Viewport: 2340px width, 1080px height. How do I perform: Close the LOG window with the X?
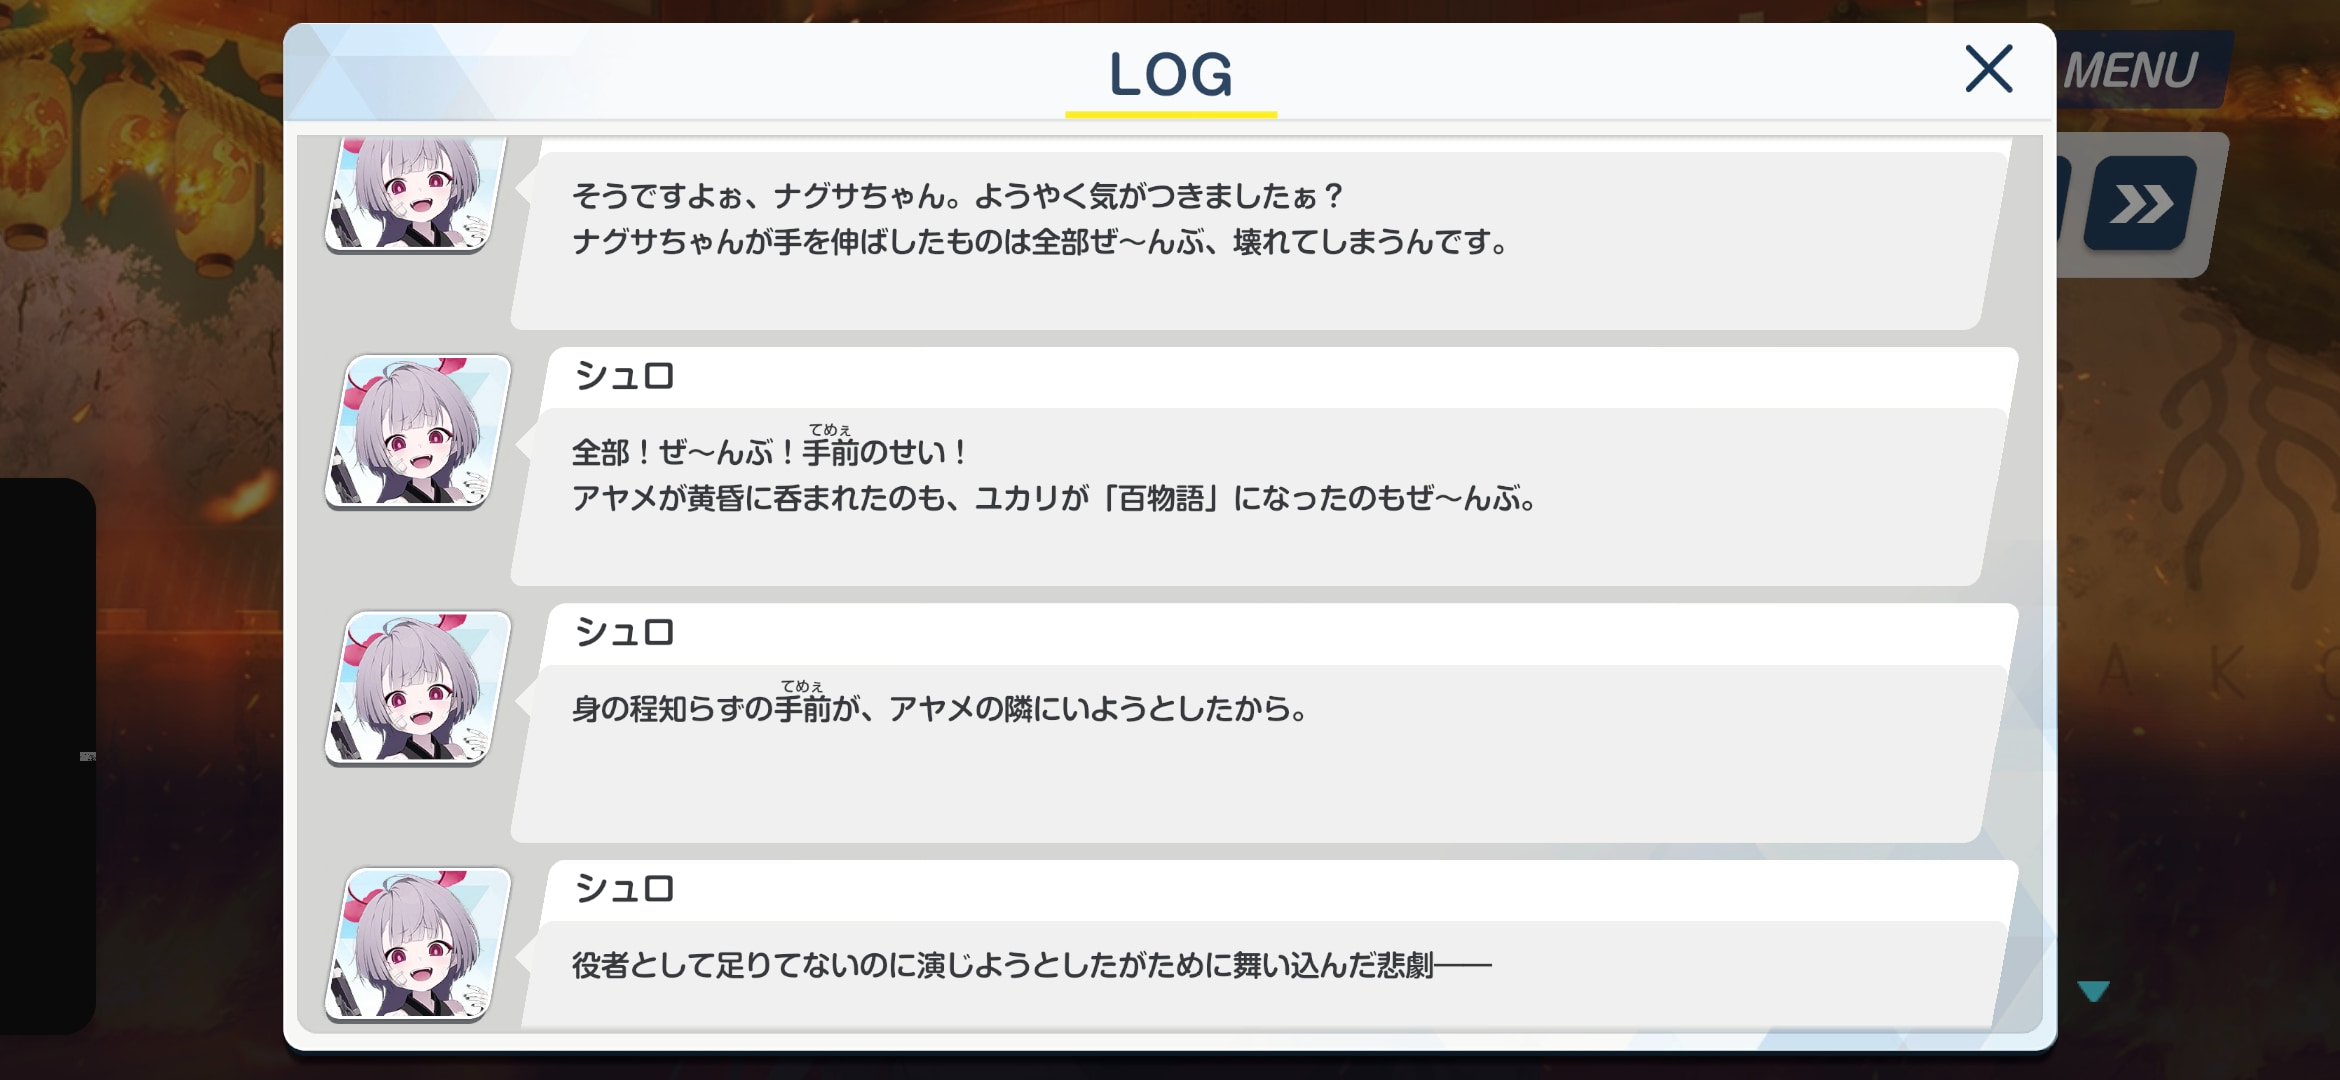coord(1988,69)
